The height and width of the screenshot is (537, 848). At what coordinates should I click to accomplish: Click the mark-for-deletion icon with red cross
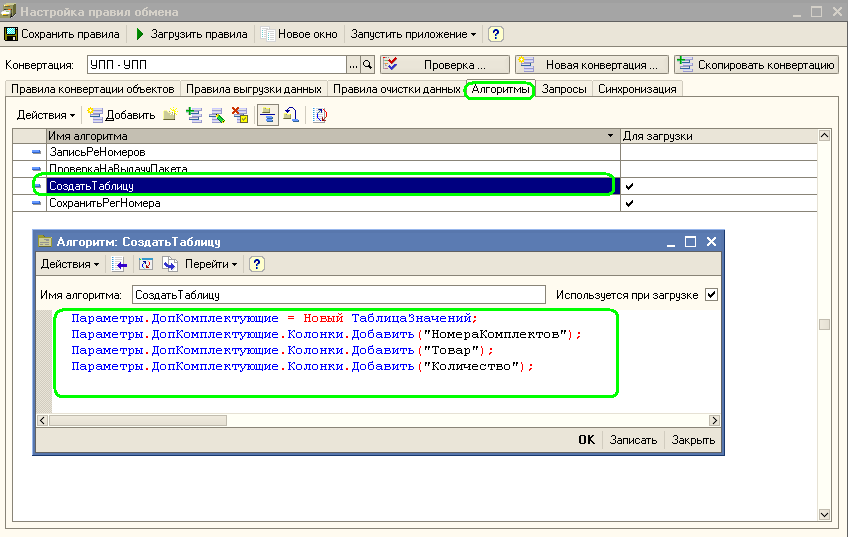point(240,115)
